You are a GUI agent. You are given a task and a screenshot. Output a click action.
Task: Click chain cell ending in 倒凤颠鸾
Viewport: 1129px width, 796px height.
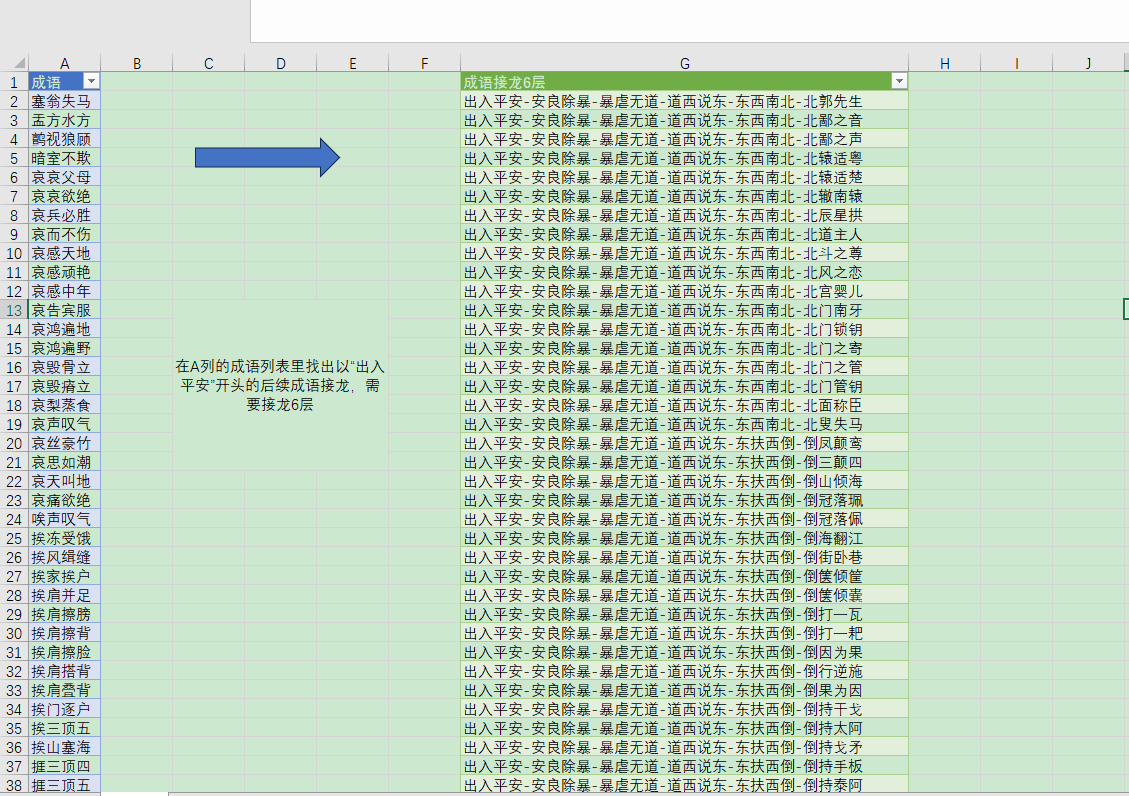click(684, 443)
